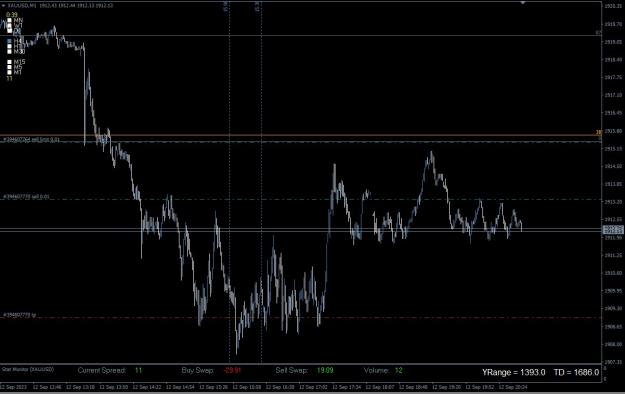Click the red Buy Swap value -29.91
The height and width of the screenshot is (394, 625).
232,370
